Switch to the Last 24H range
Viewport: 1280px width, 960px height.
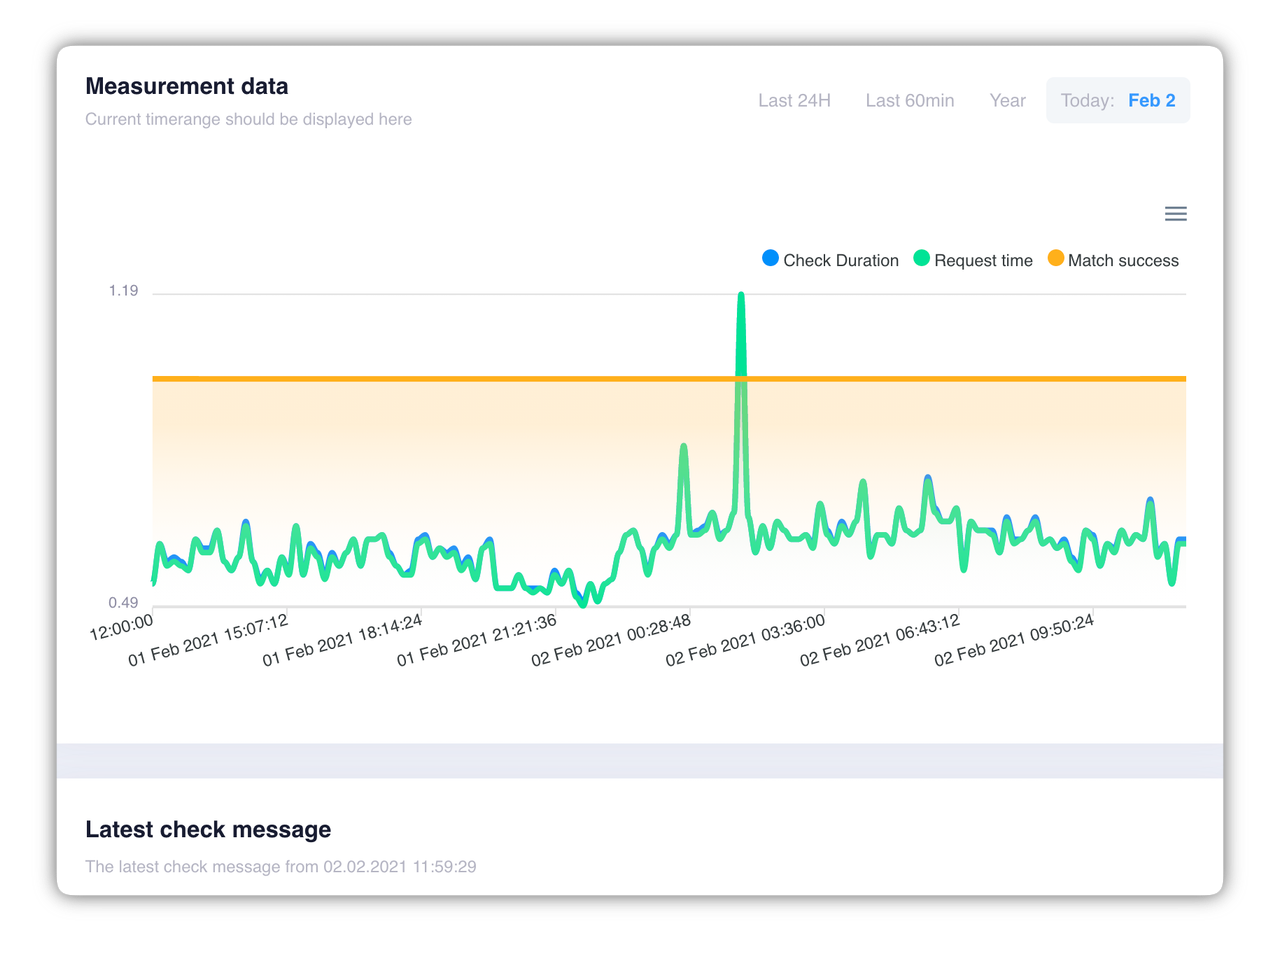[794, 101]
